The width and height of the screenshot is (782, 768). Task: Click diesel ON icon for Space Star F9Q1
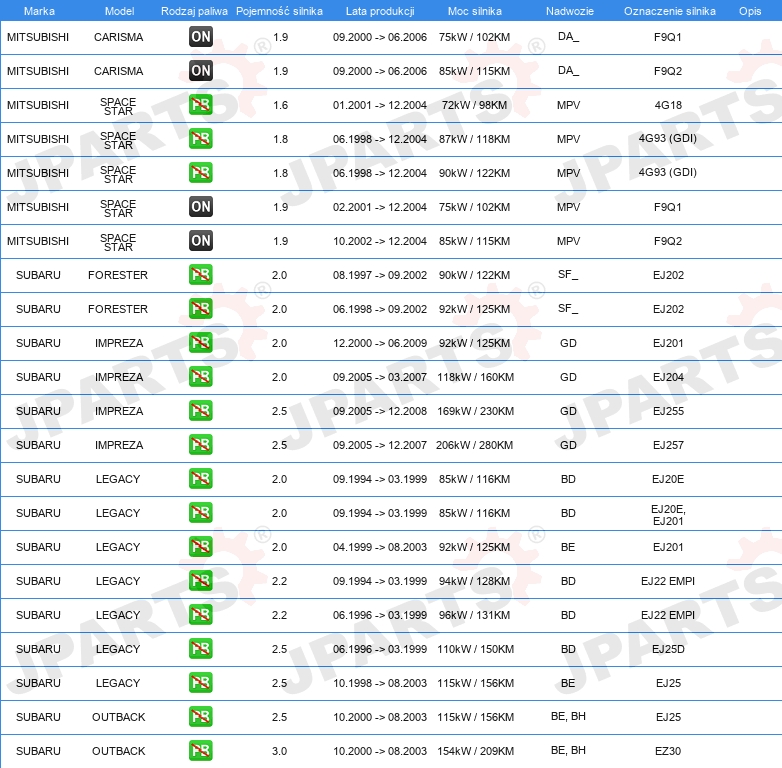200,206
